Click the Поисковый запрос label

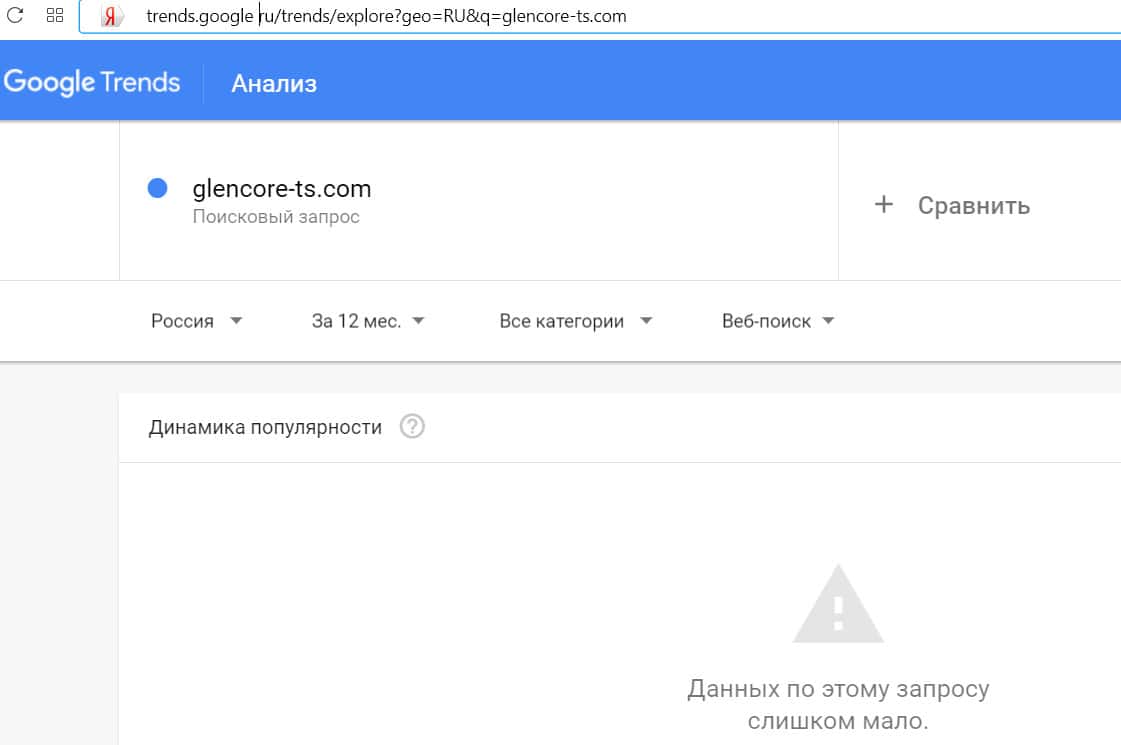[x=275, y=216]
